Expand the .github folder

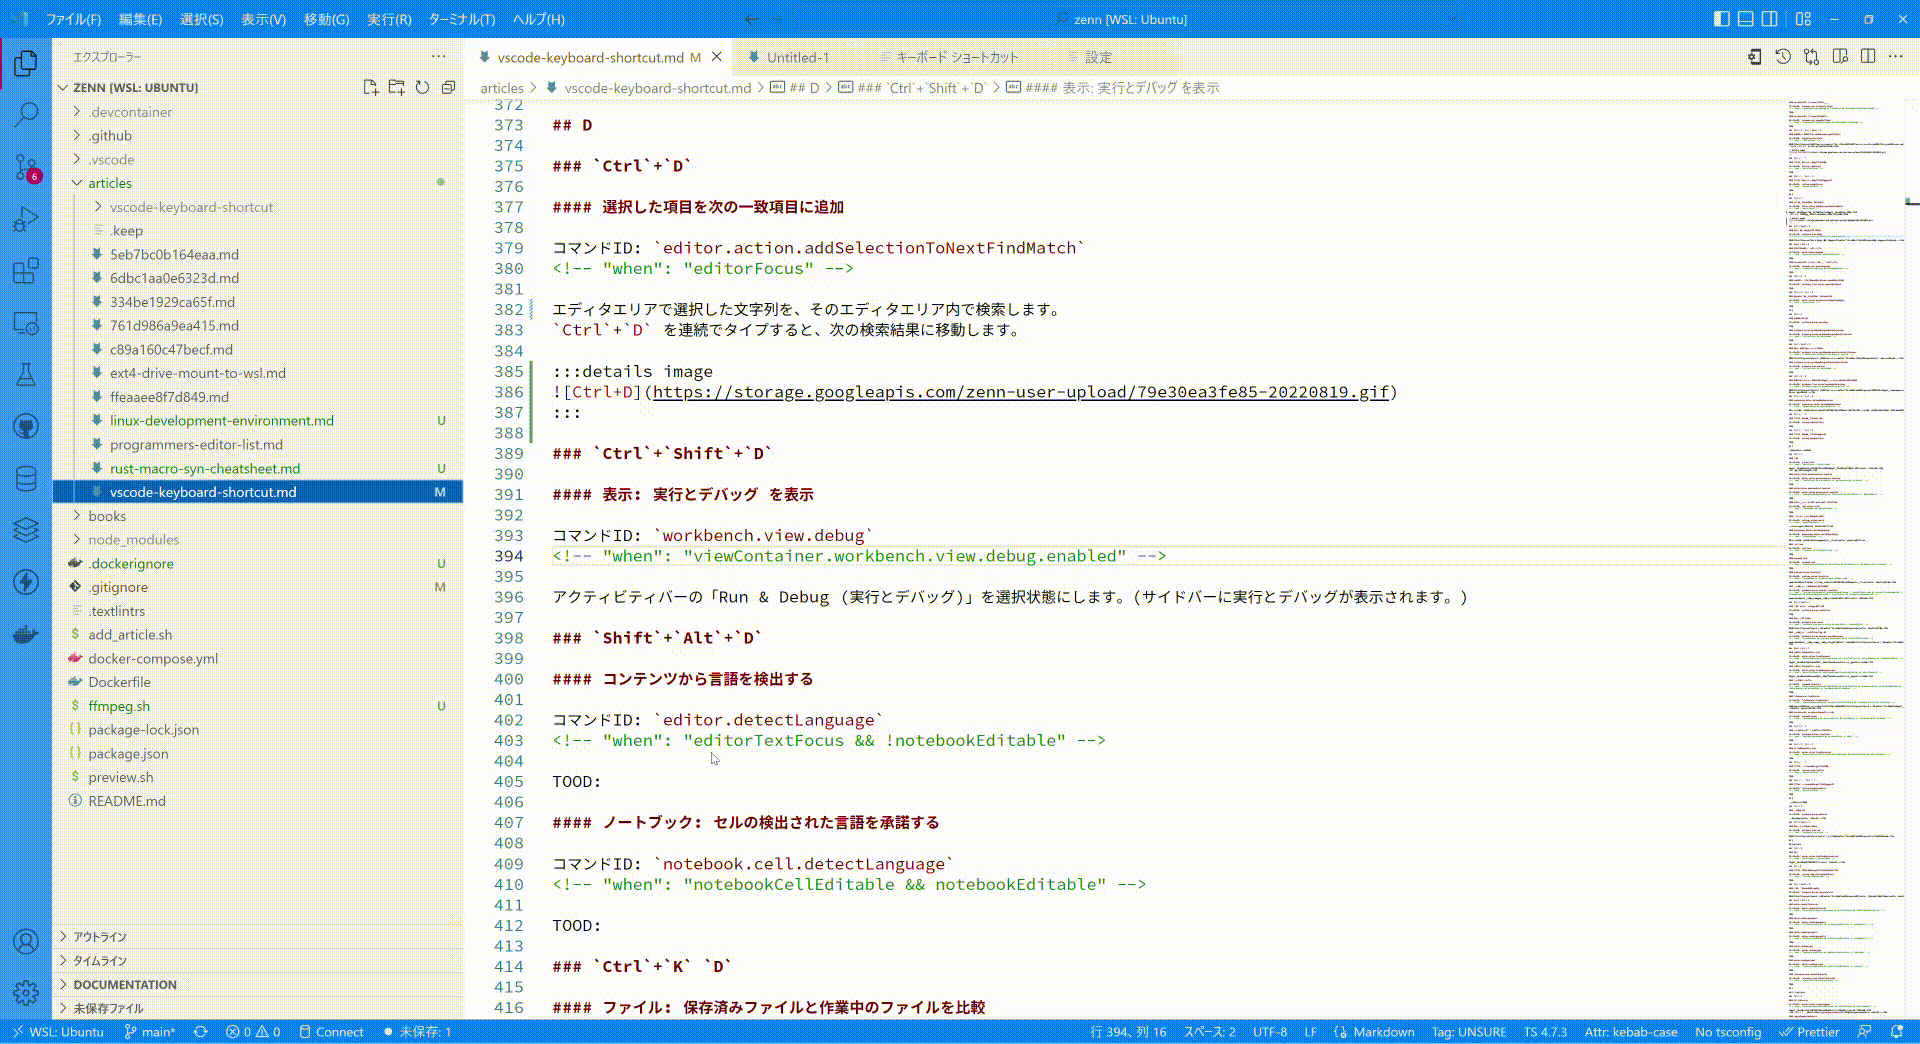point(258,136)
